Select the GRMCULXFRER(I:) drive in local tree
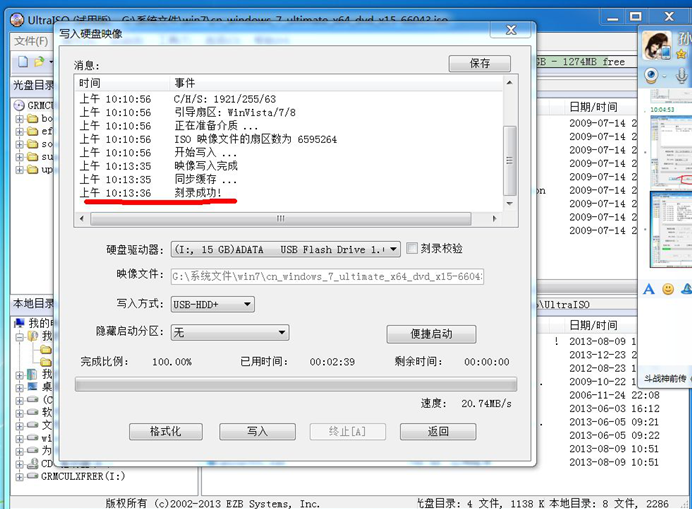 click(83, 476)
